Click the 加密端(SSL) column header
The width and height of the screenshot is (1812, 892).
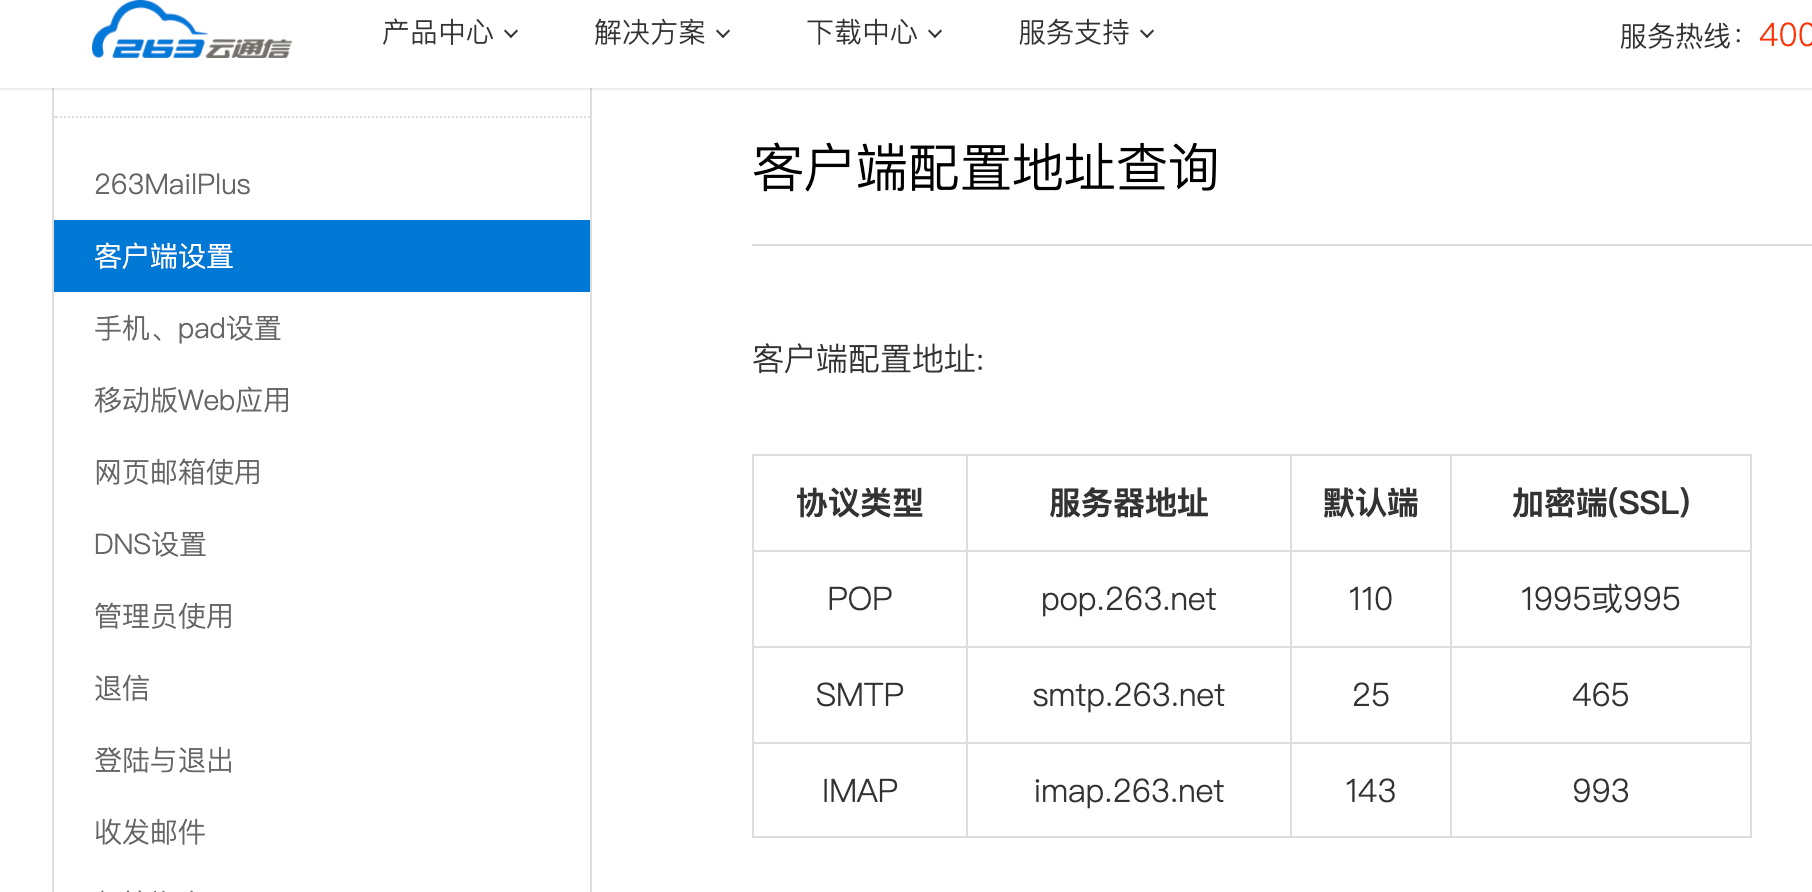[1601, 503]
